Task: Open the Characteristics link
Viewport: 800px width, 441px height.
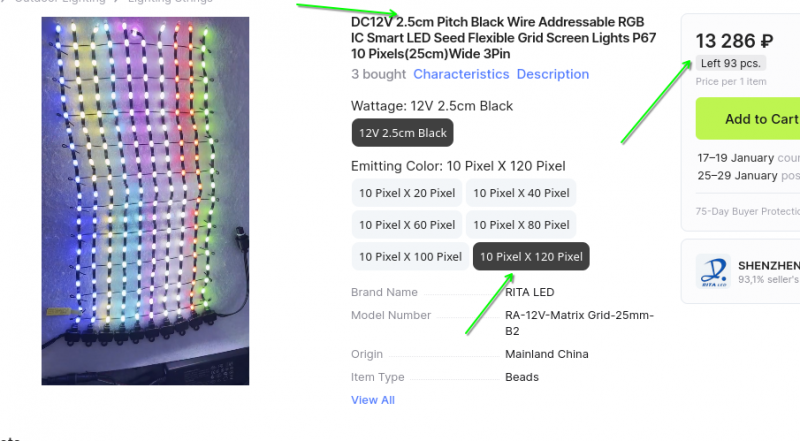Action: point(461,74)
